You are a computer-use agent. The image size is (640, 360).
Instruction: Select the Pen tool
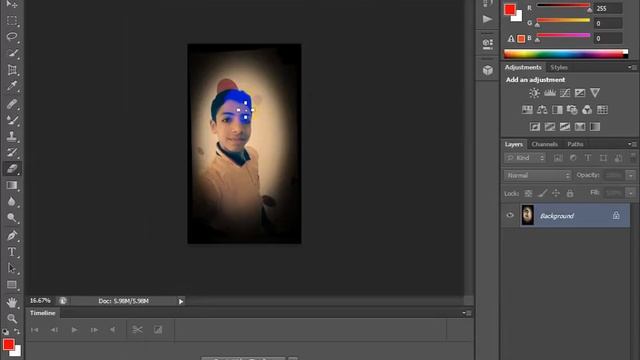pos(12,236)
